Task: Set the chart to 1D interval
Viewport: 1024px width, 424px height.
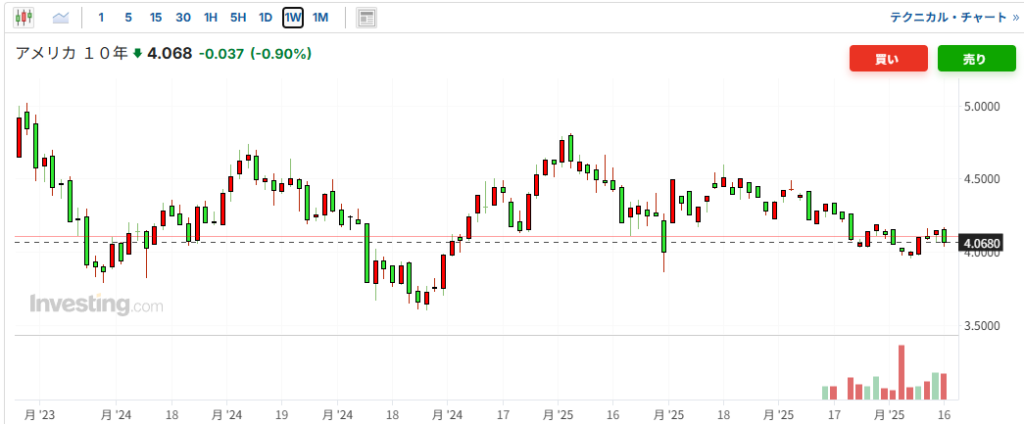Action: [x=265, y=17]
